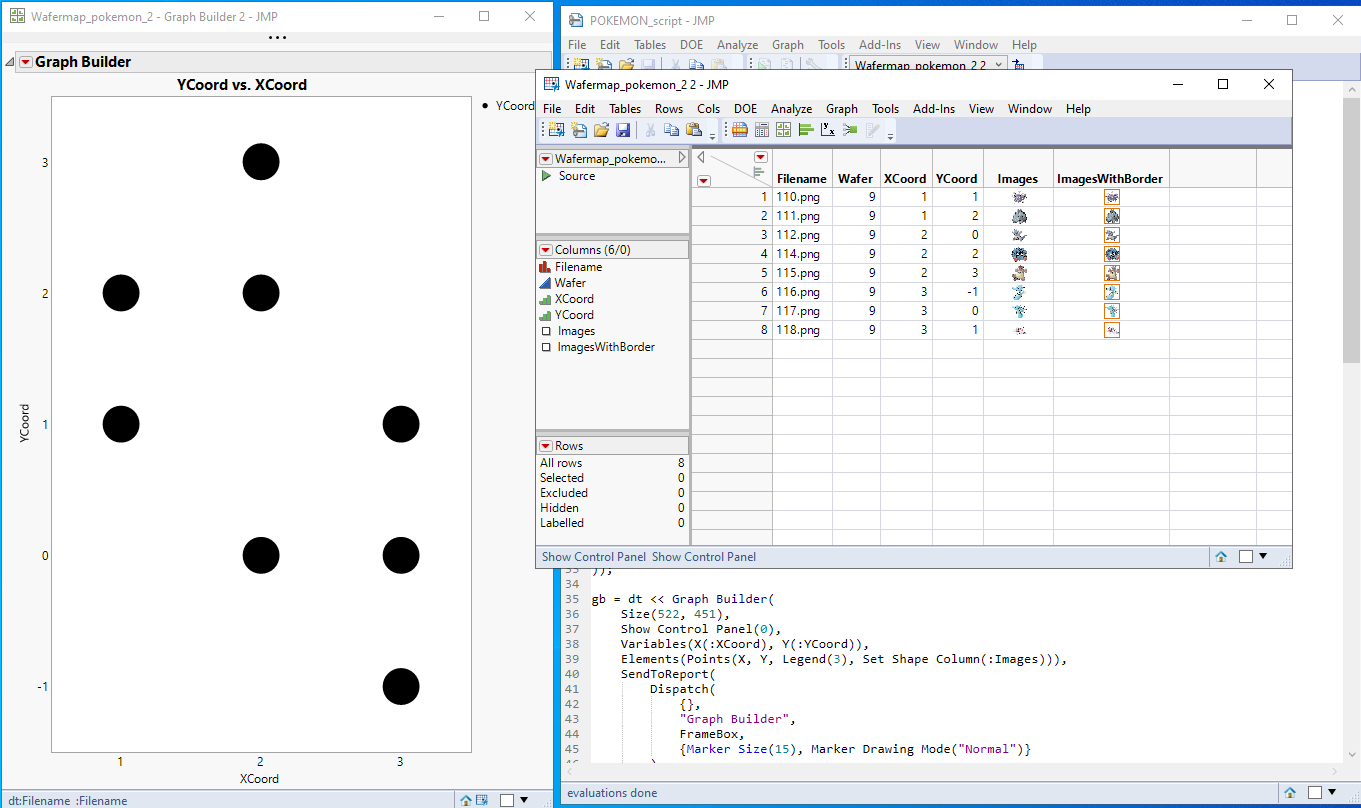Image resolution: width=1361 pixels, height=808 pixels.
Task: Open the Graph Builder red triangle menu
Action: [25, 62]
